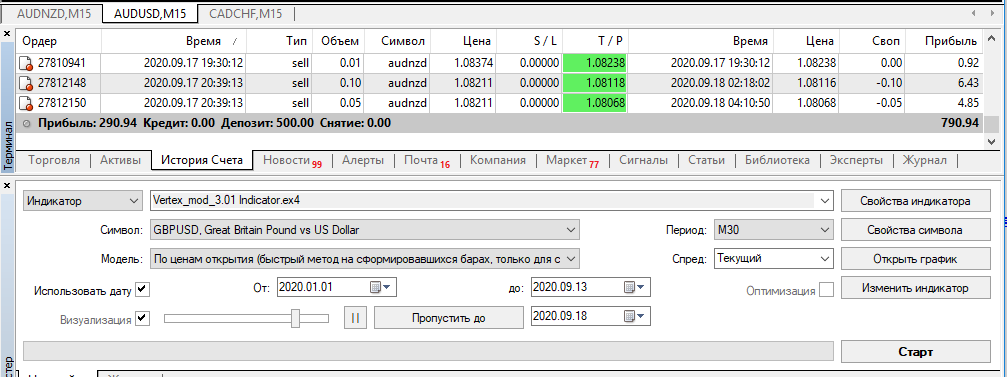Close the Terminal panel with X
The width and height of the screenshot is (1007, 377).
pos(7,33)
